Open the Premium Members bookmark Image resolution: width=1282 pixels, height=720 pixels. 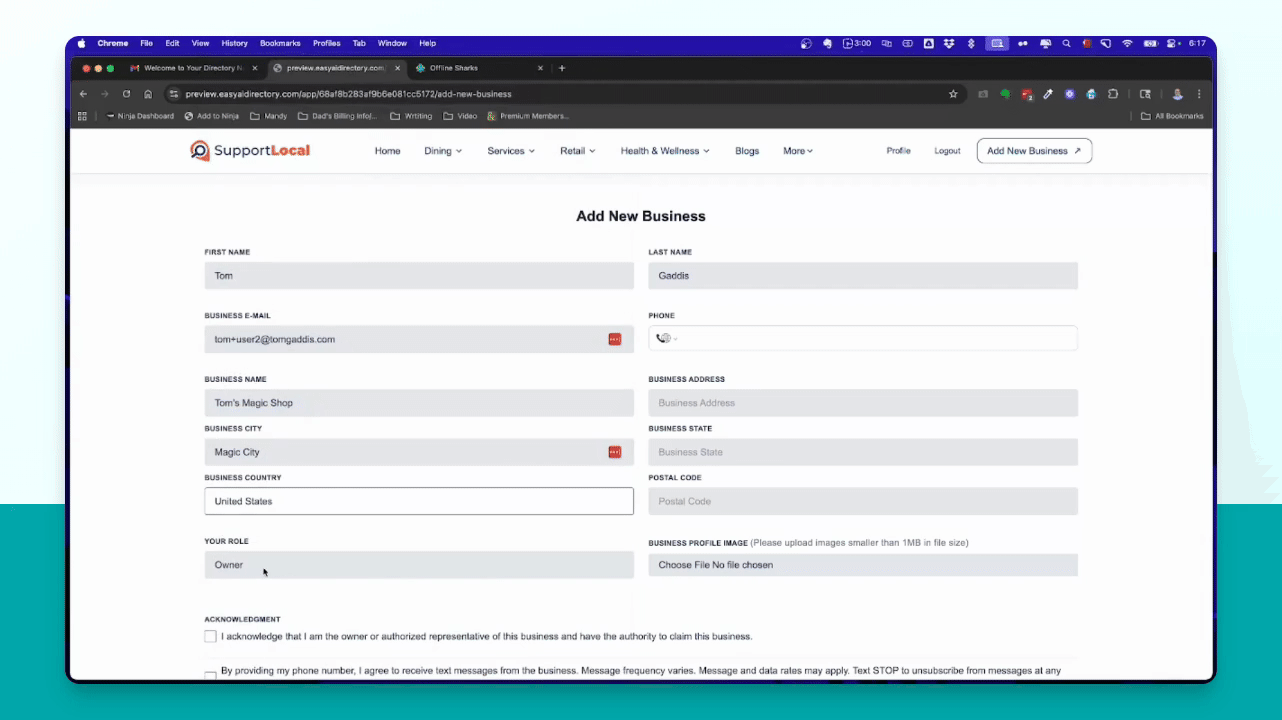pyautogui.click(x=528, y=116)
